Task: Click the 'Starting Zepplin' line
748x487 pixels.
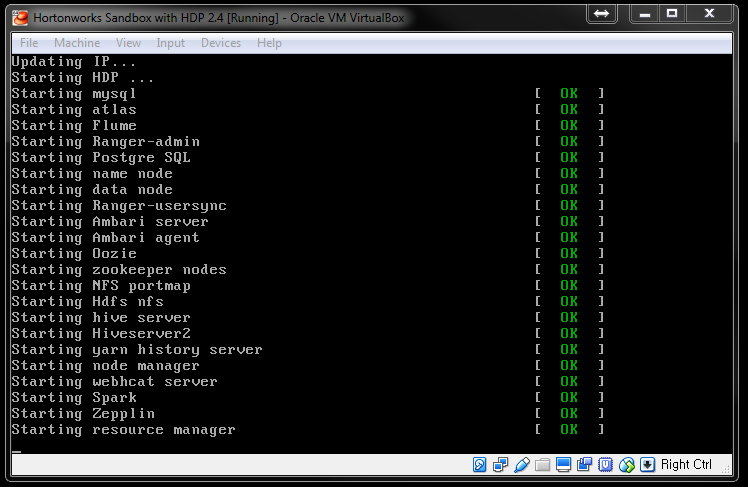Action: [x=83, y=414]
